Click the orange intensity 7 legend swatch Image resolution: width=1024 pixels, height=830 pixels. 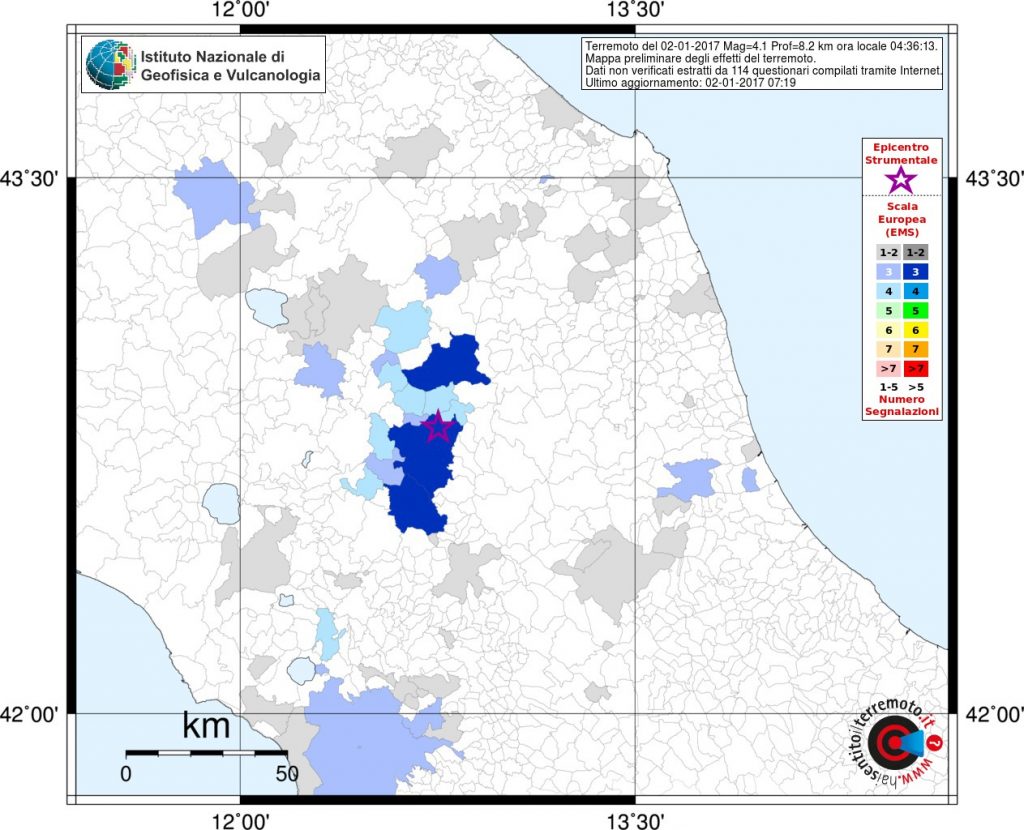(917, 349)
